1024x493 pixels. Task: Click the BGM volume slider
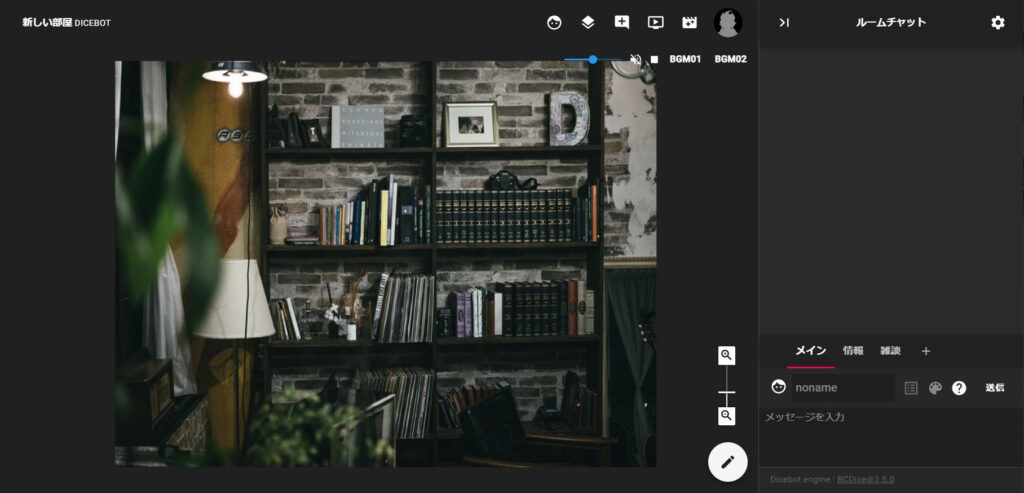(593, 59)
